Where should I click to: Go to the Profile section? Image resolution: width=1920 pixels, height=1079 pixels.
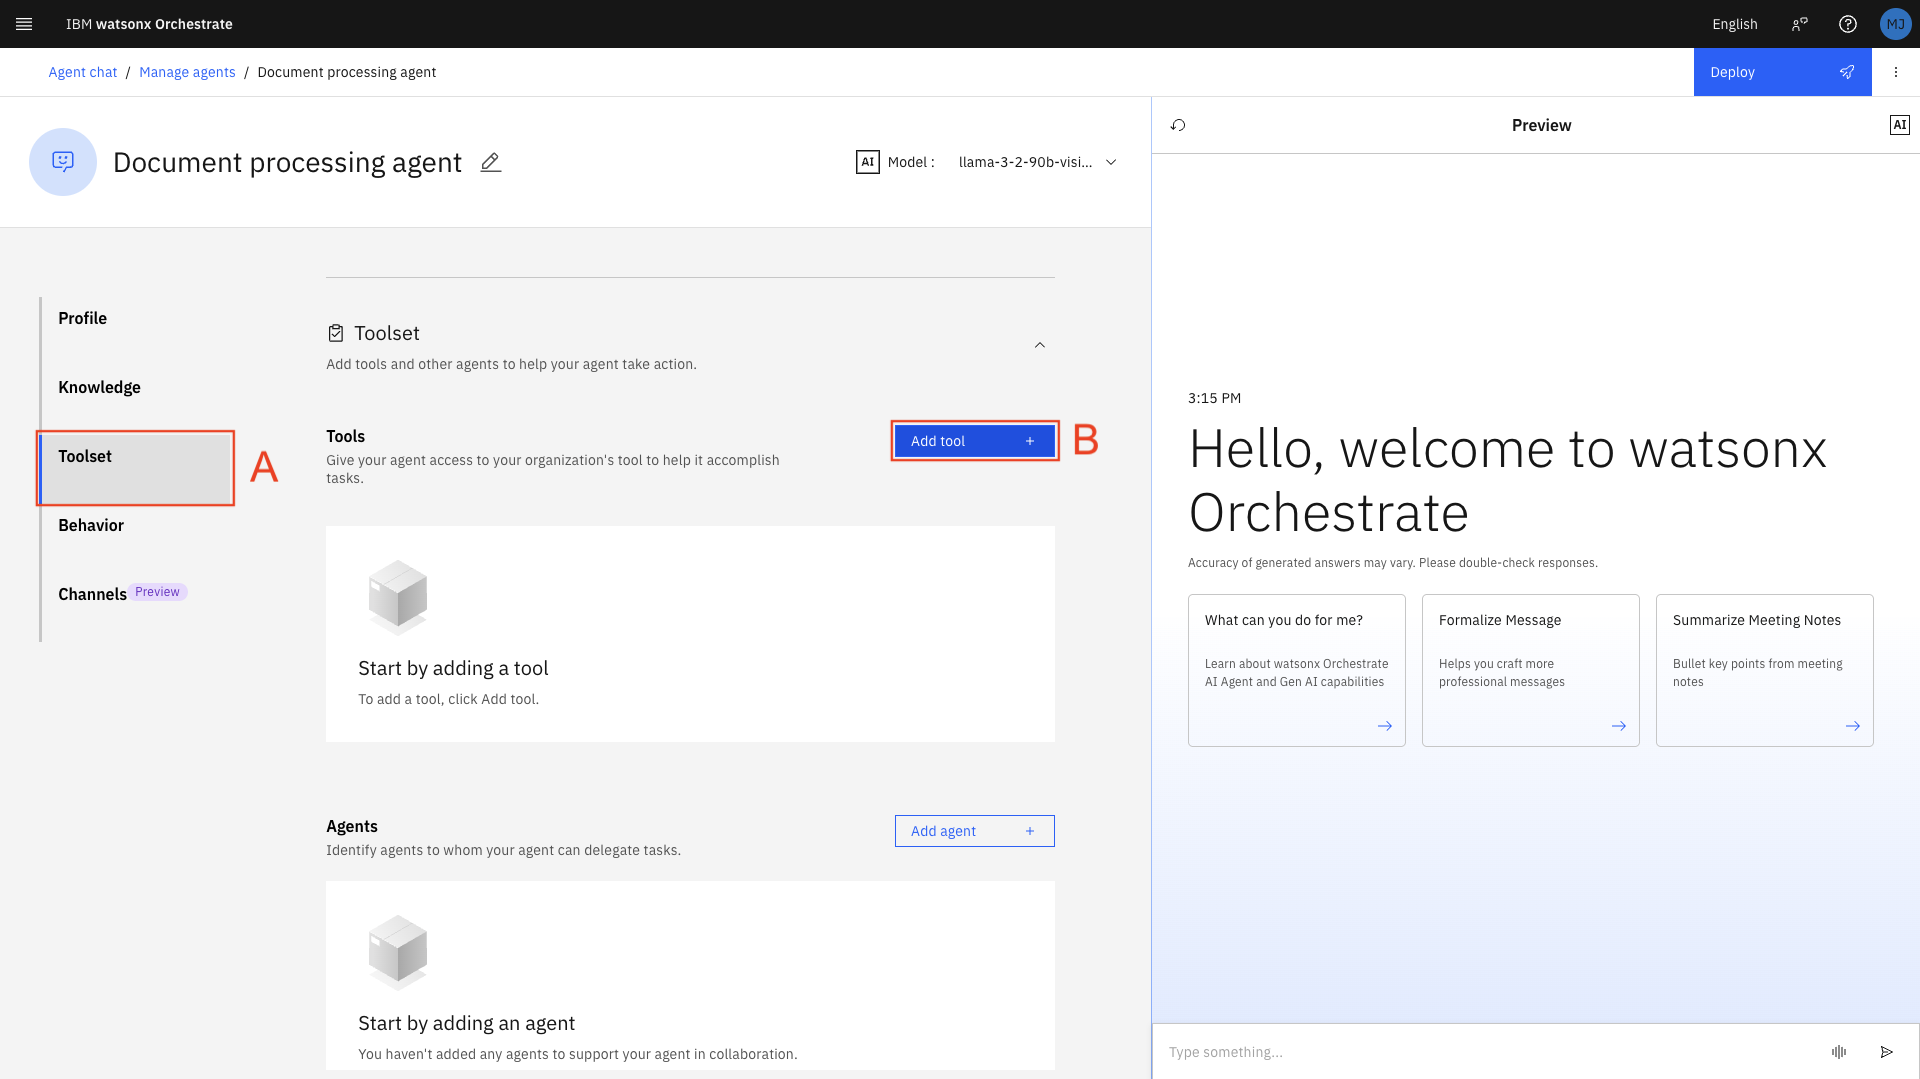click(83, 318)
